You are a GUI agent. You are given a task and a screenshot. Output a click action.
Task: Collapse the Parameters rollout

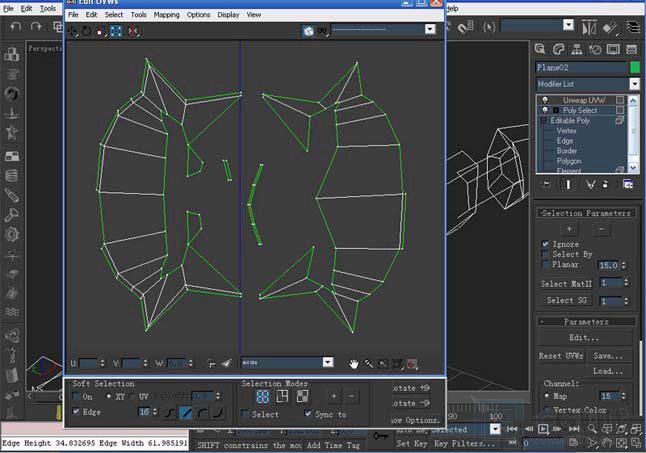586,322
